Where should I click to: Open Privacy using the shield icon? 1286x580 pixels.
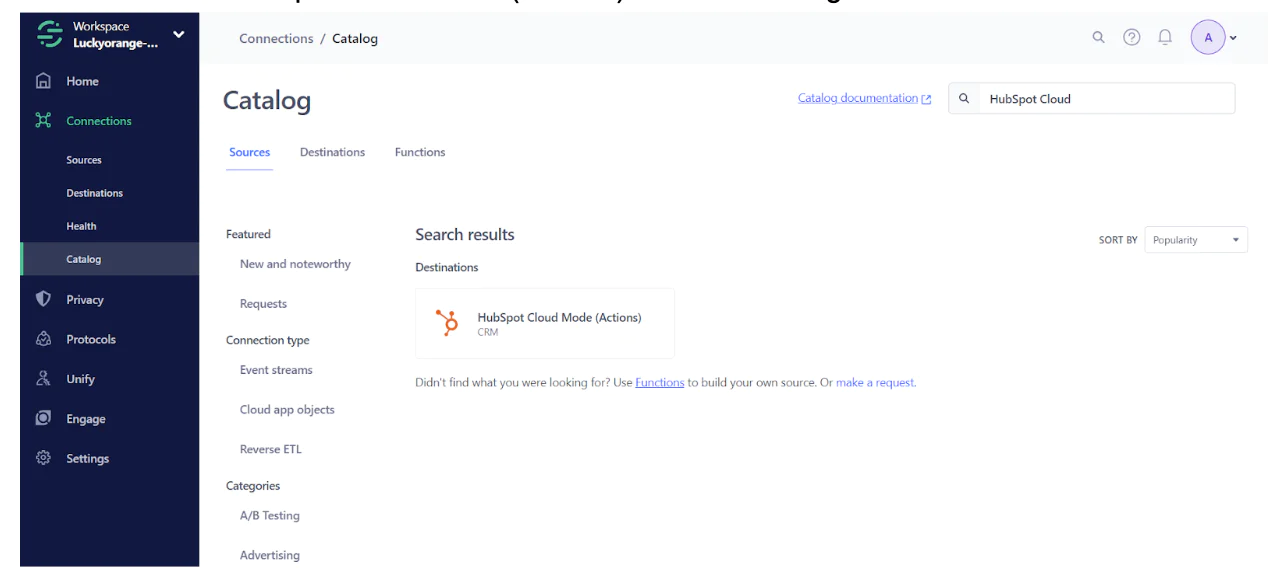[43, 299]
